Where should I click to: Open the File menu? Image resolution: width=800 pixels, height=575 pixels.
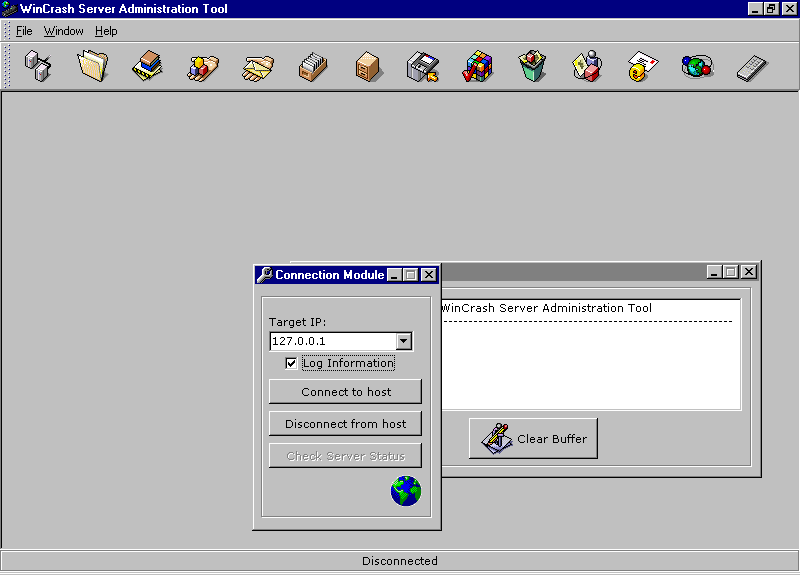[x=24, y=31]
